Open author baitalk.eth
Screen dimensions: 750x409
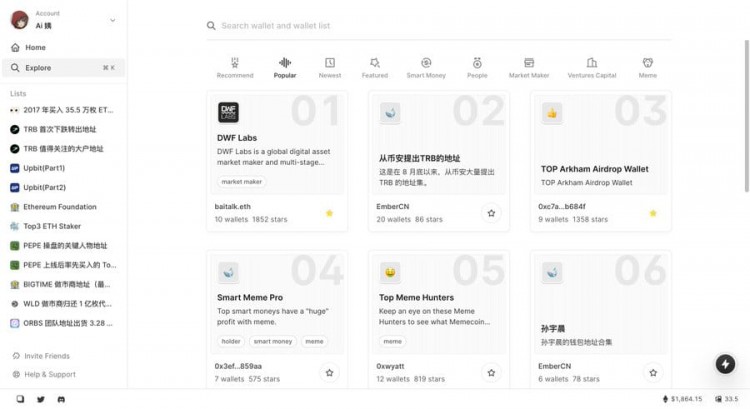click(x=232, y=207)
